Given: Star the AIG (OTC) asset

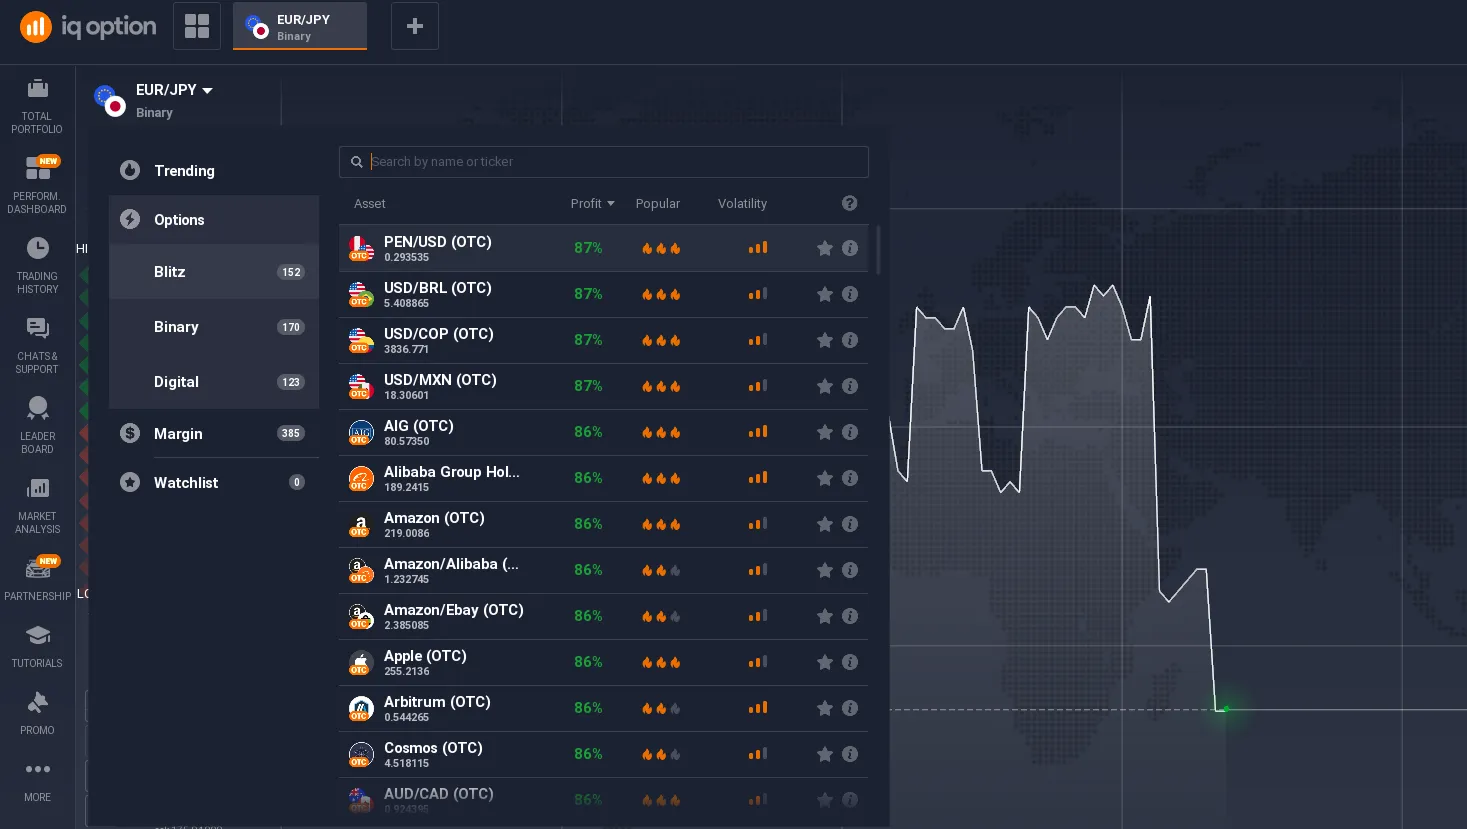Looking at the screenshot, I should 825,432.
